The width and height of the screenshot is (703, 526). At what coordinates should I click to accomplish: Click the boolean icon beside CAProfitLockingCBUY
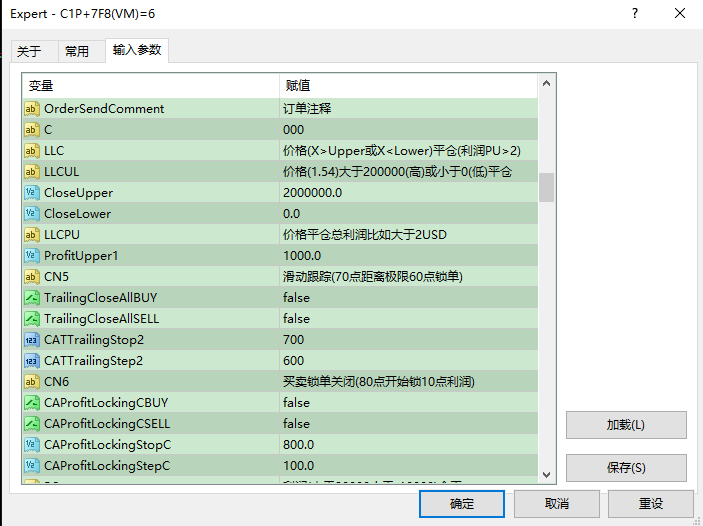point(31,403)
